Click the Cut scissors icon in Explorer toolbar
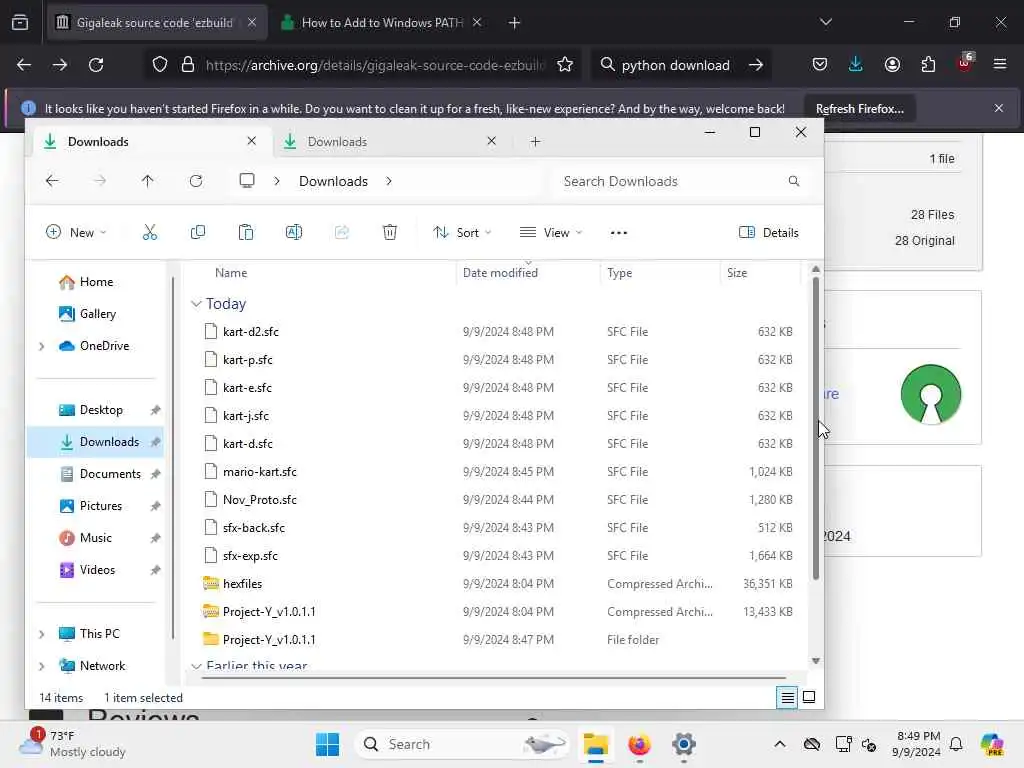 click(150, 232)
